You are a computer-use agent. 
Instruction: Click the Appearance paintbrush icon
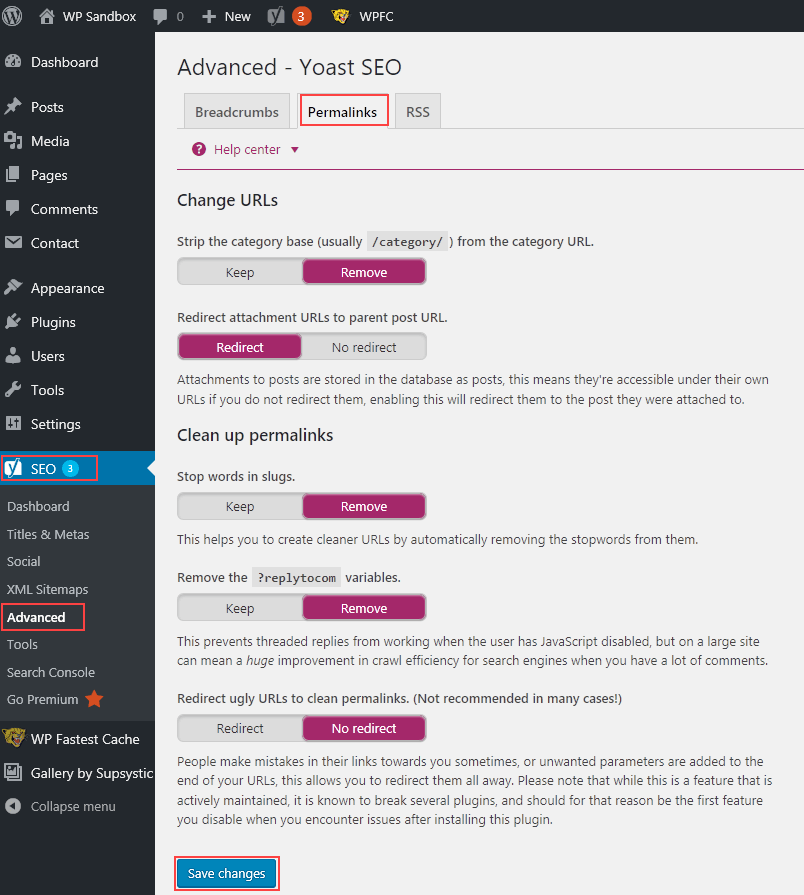(x=13, y=287)
